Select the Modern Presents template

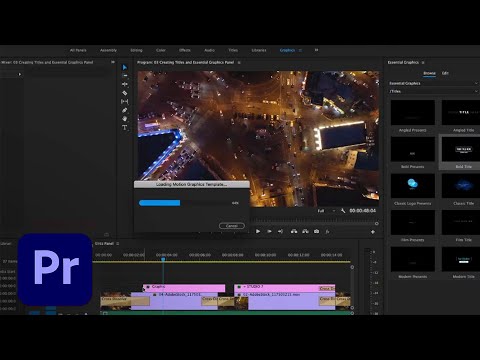(x=413, y=263)
